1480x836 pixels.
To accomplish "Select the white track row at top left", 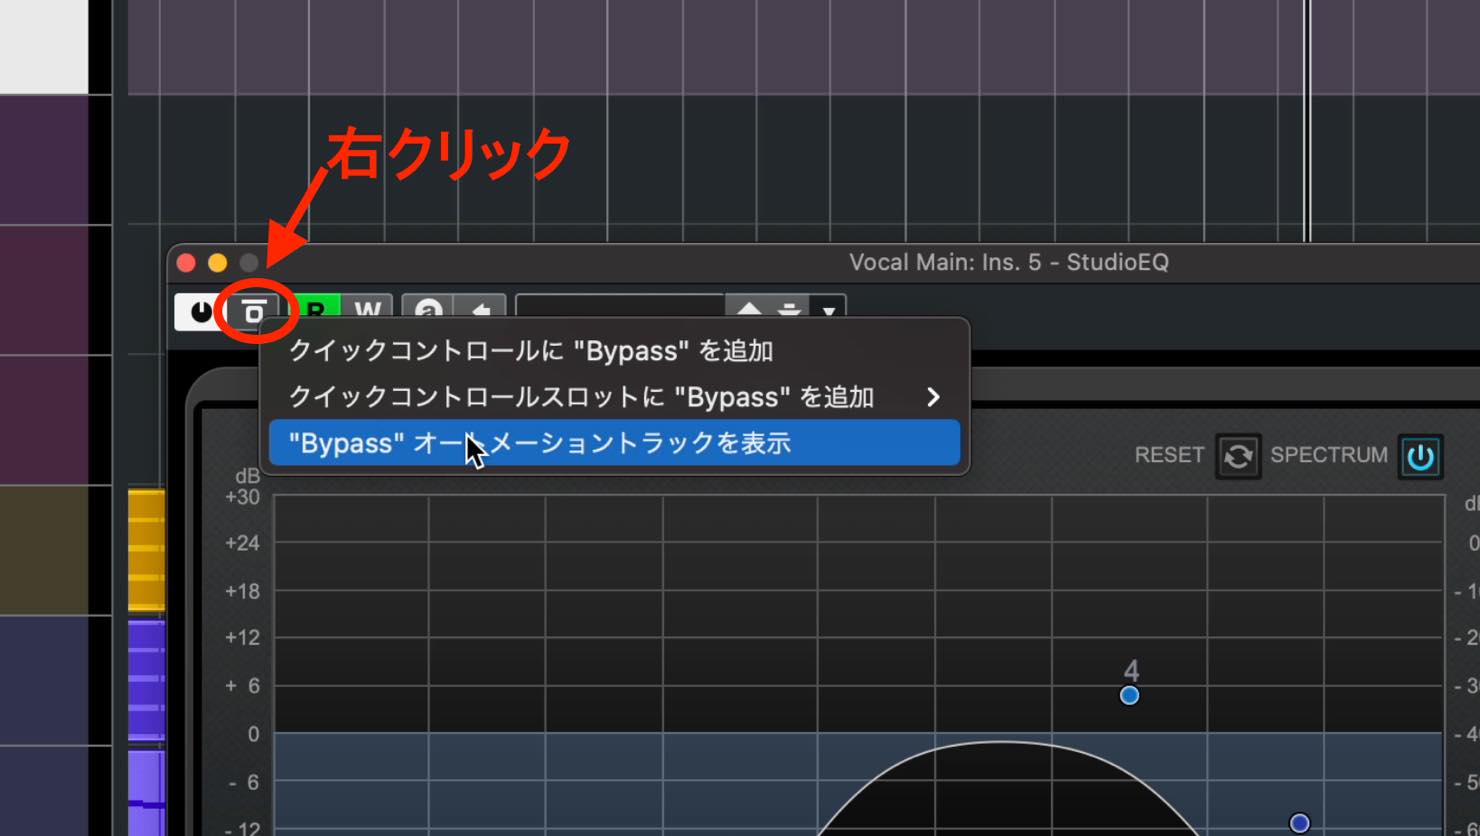I will pos(44,46).
